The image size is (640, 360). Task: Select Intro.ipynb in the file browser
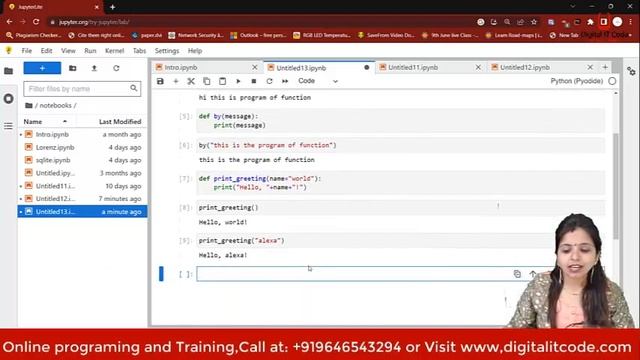[x=82, y=134]
